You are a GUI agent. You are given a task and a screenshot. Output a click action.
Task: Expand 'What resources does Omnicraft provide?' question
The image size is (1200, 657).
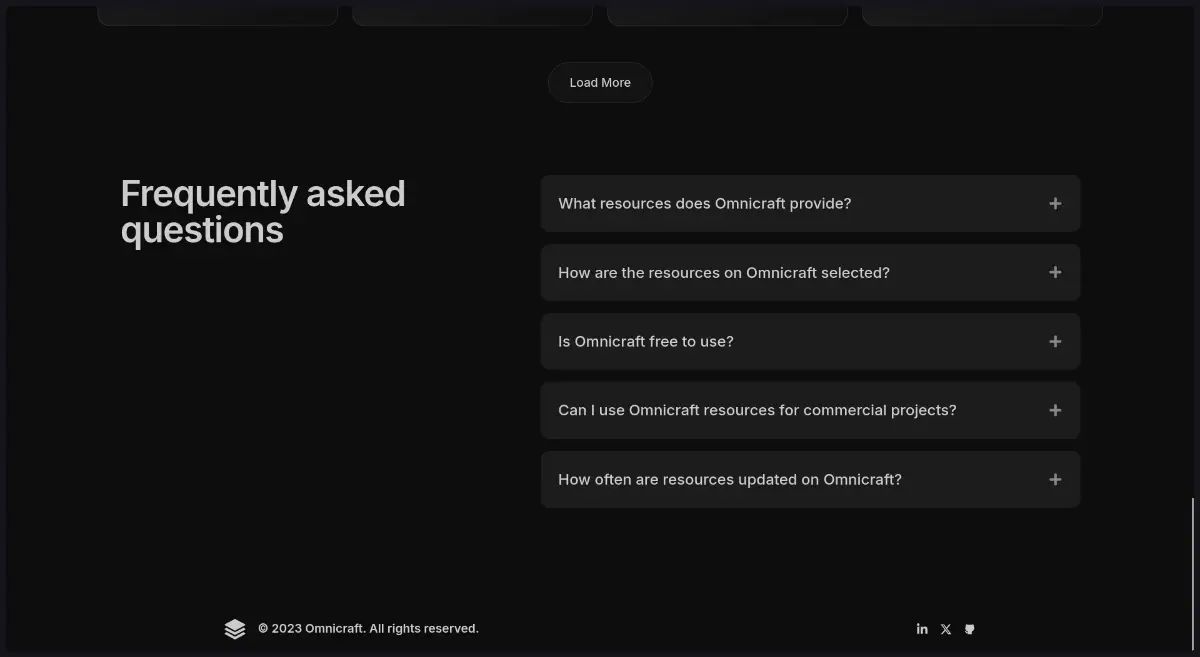pos(705,204)
